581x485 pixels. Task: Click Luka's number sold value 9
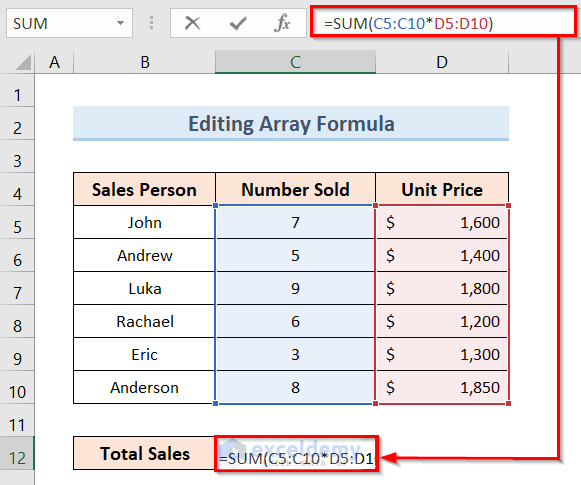click(295, 288)
